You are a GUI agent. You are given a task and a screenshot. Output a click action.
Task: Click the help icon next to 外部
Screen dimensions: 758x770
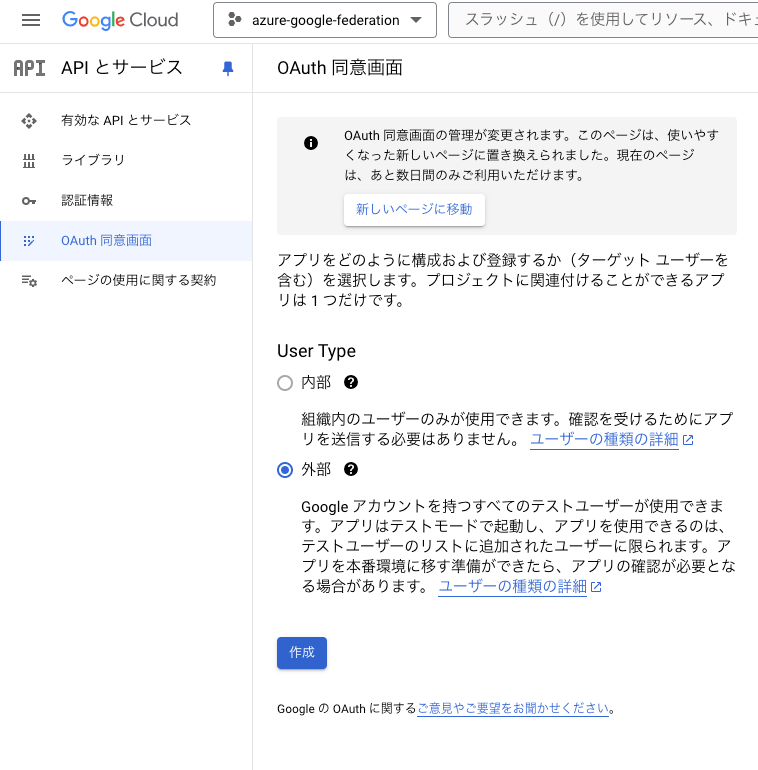(x=351, y=469)
